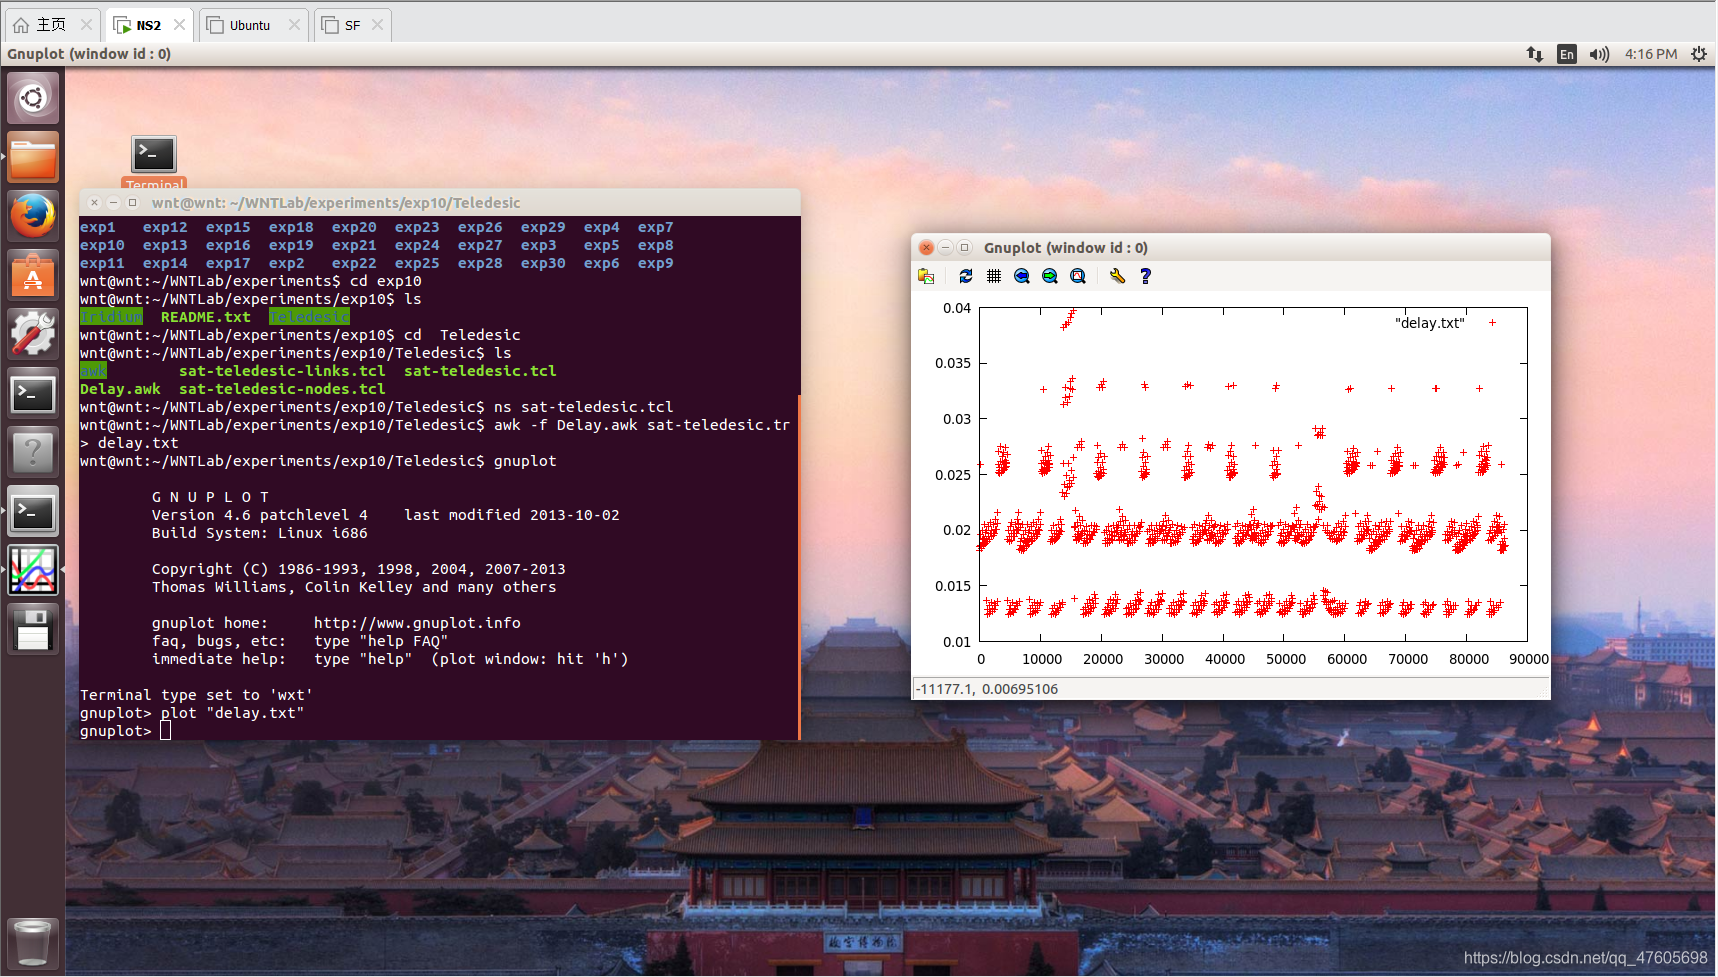Close the 主页 tab
Screen dimensions: 1718x977
tap(87, 25)
